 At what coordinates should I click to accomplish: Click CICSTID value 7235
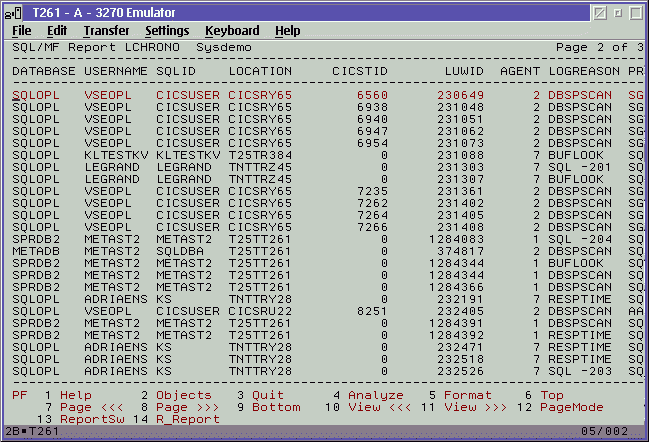tap(372, 191)
